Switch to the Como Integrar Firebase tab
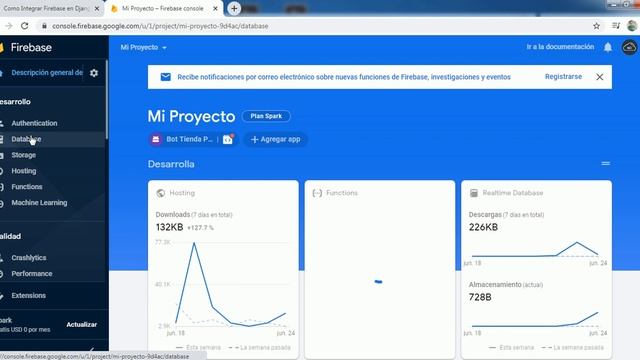The height and width of the screenshot is (360, 640). coord(46,8)
